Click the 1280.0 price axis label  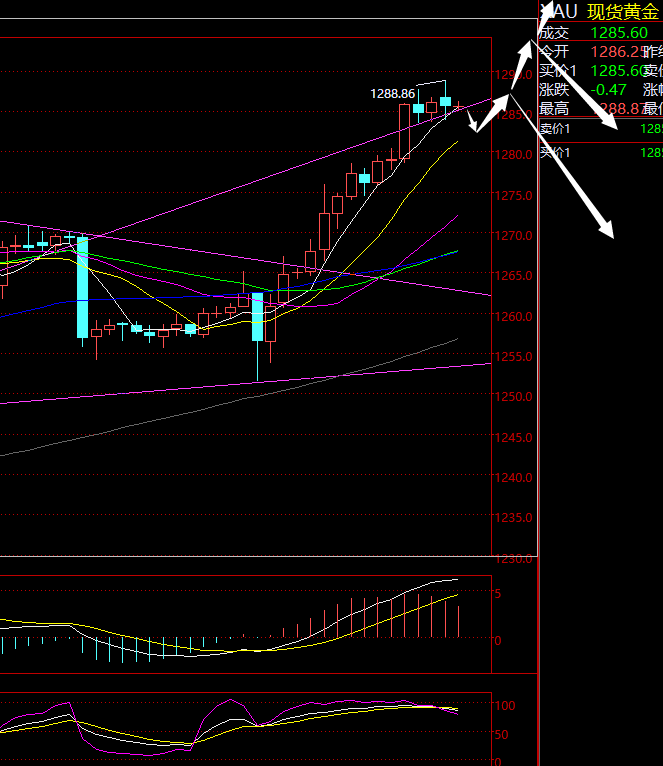tap(513, 155)
